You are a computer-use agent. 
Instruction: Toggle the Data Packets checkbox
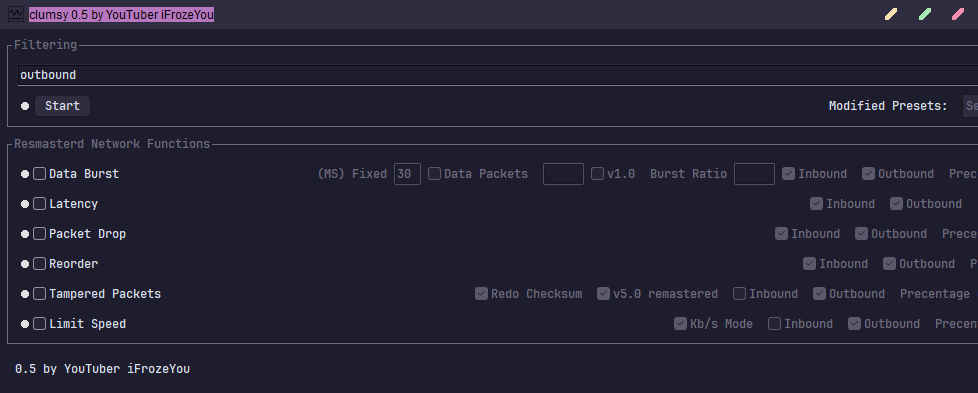[x=434, y=174]
